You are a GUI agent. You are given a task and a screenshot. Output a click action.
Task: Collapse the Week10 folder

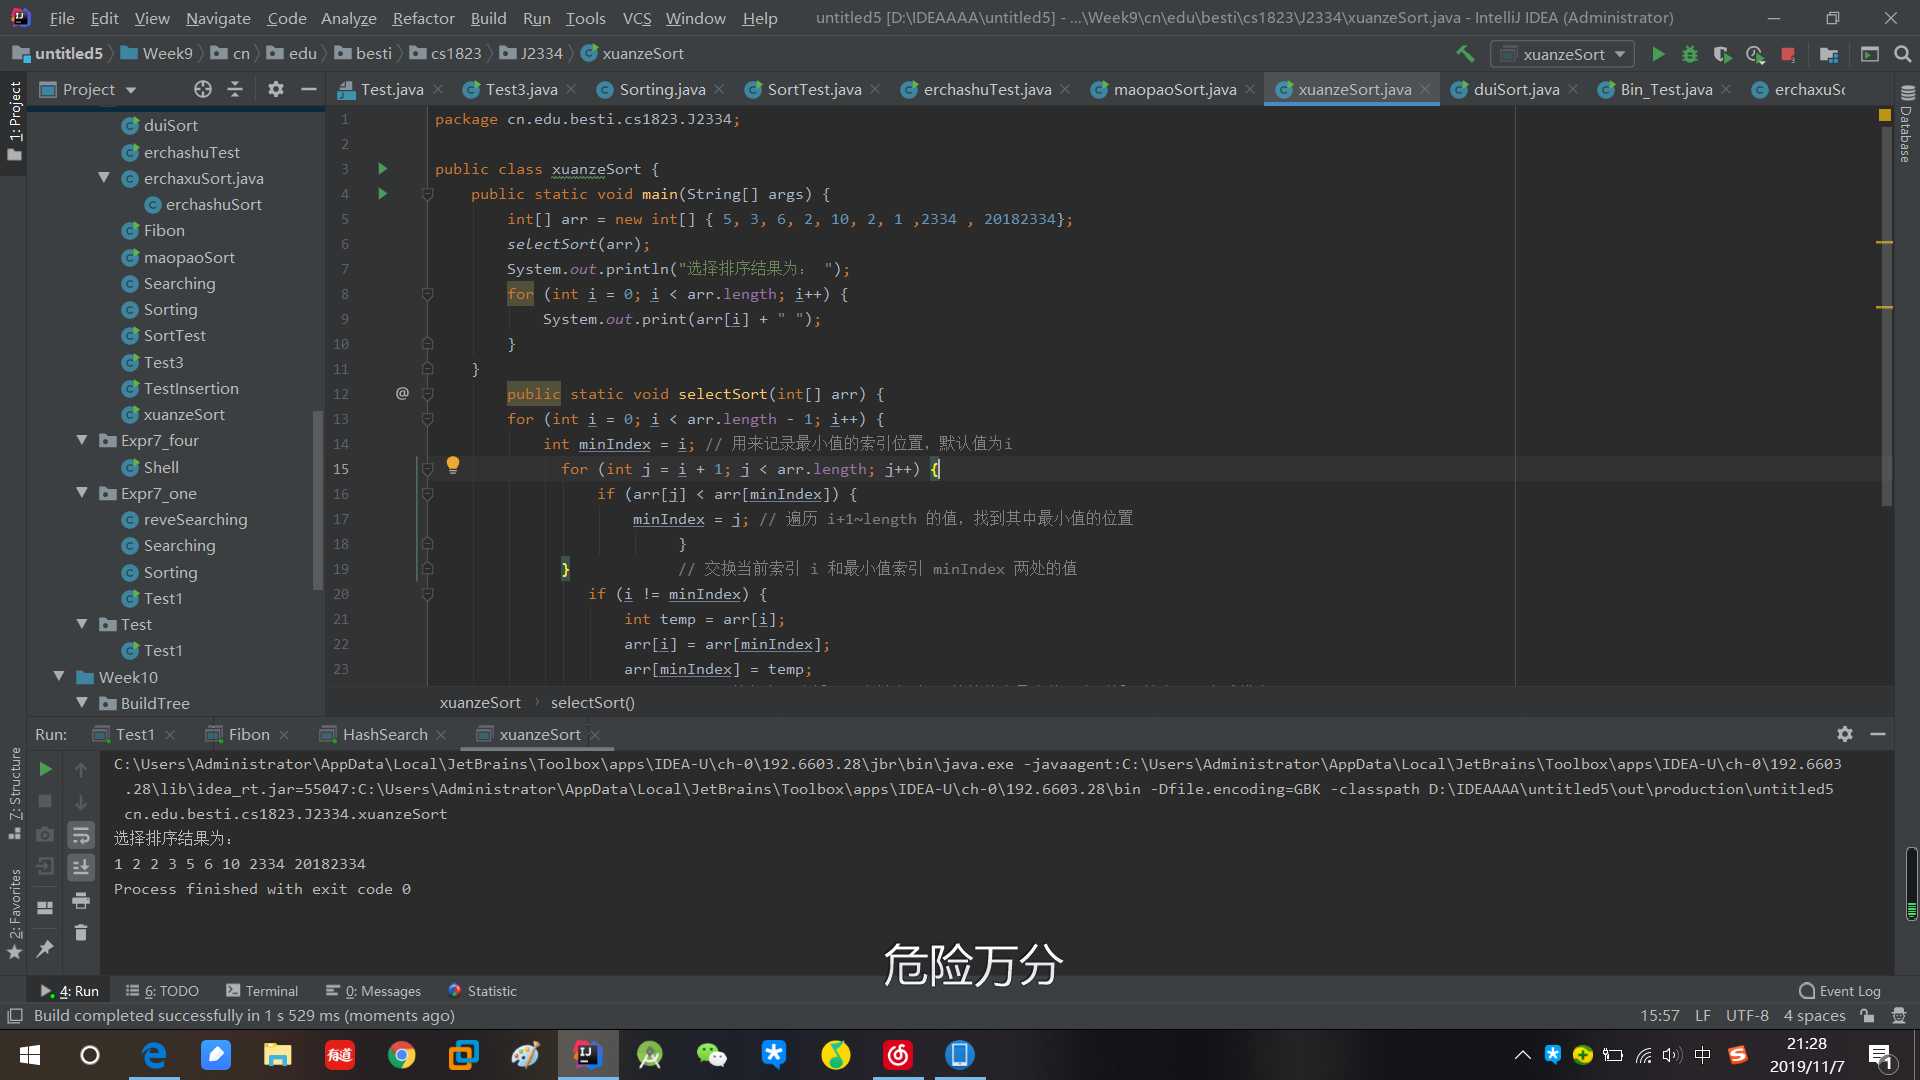pos(59,677)
